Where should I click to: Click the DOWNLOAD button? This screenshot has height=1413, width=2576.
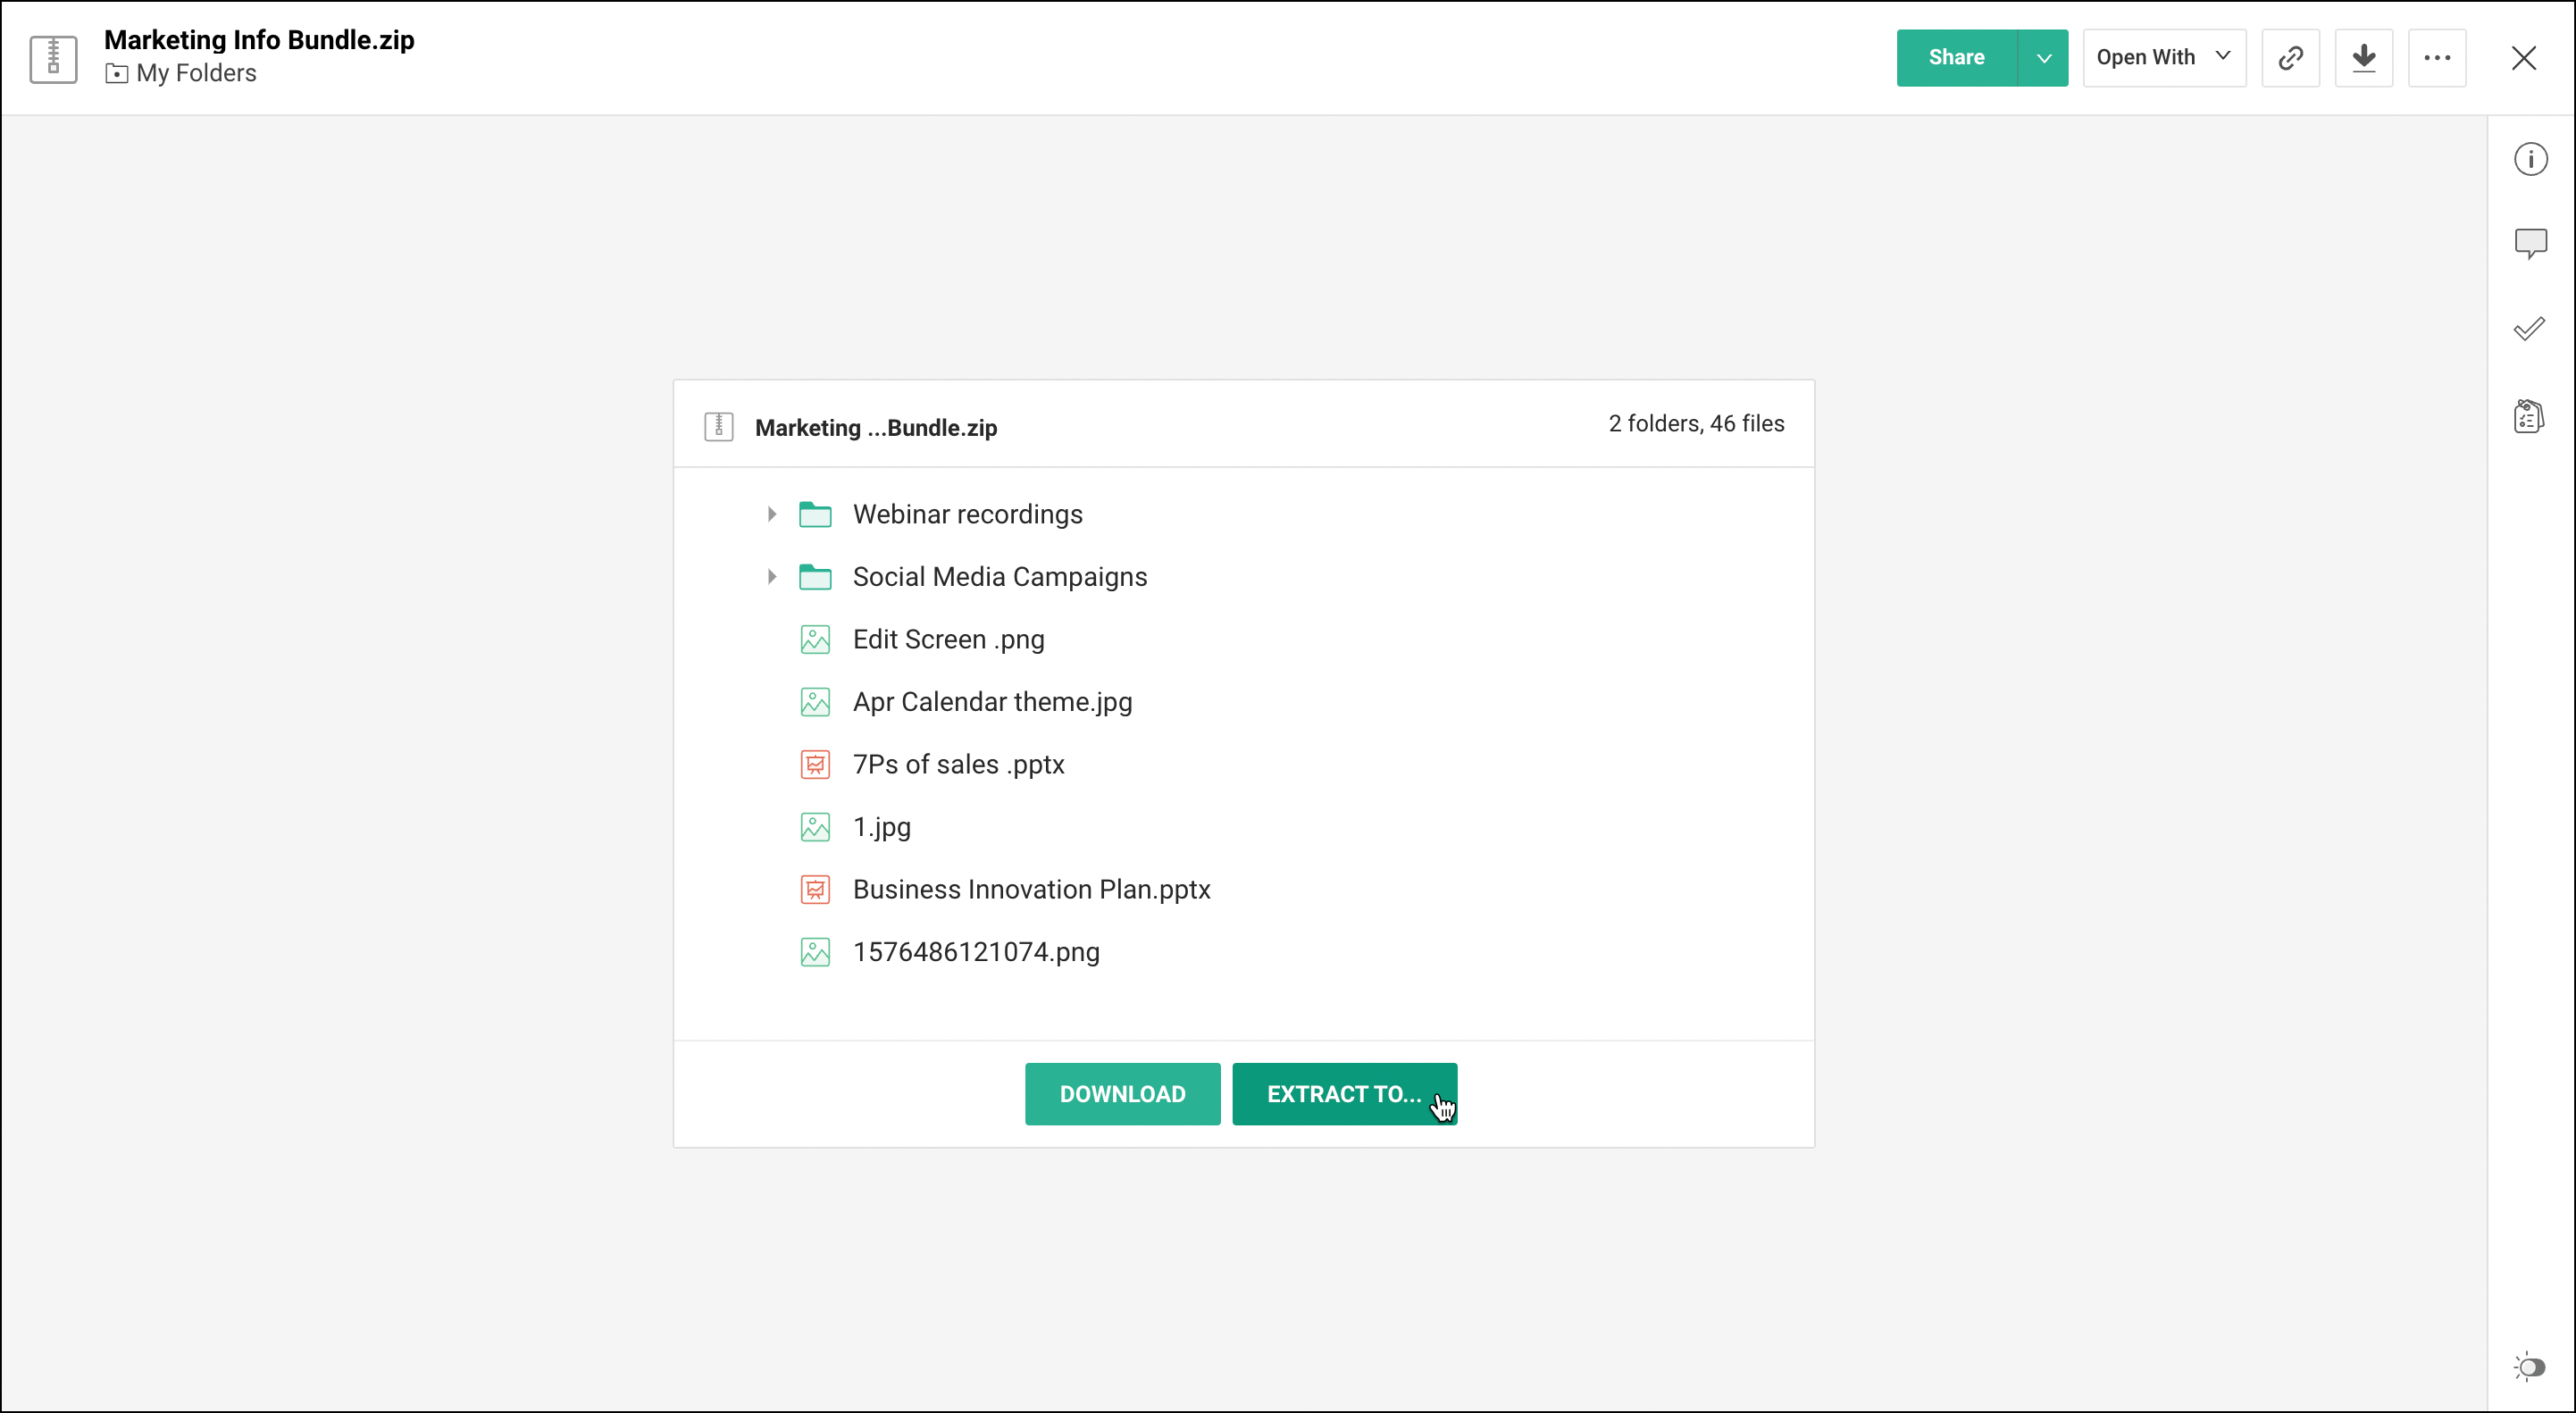(1122, 1094)
